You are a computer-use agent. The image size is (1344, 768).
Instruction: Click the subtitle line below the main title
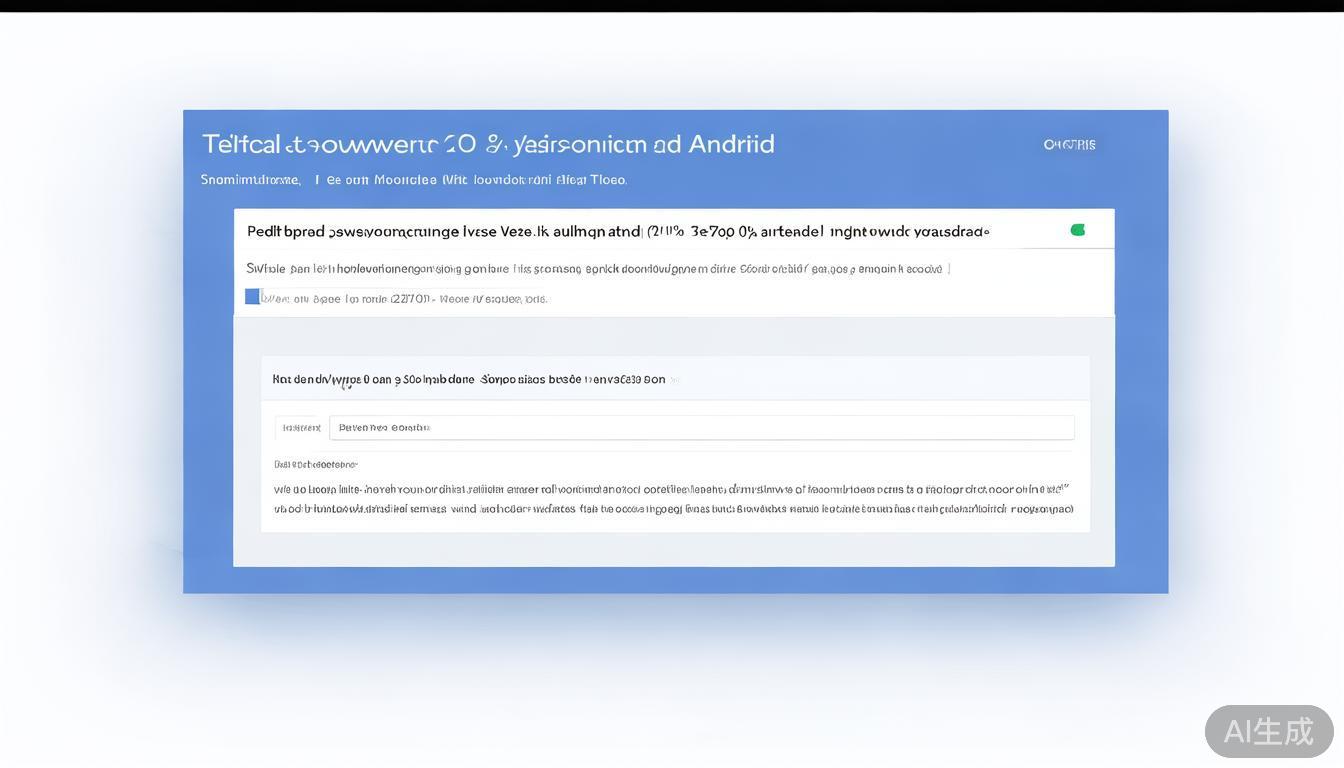413,180
